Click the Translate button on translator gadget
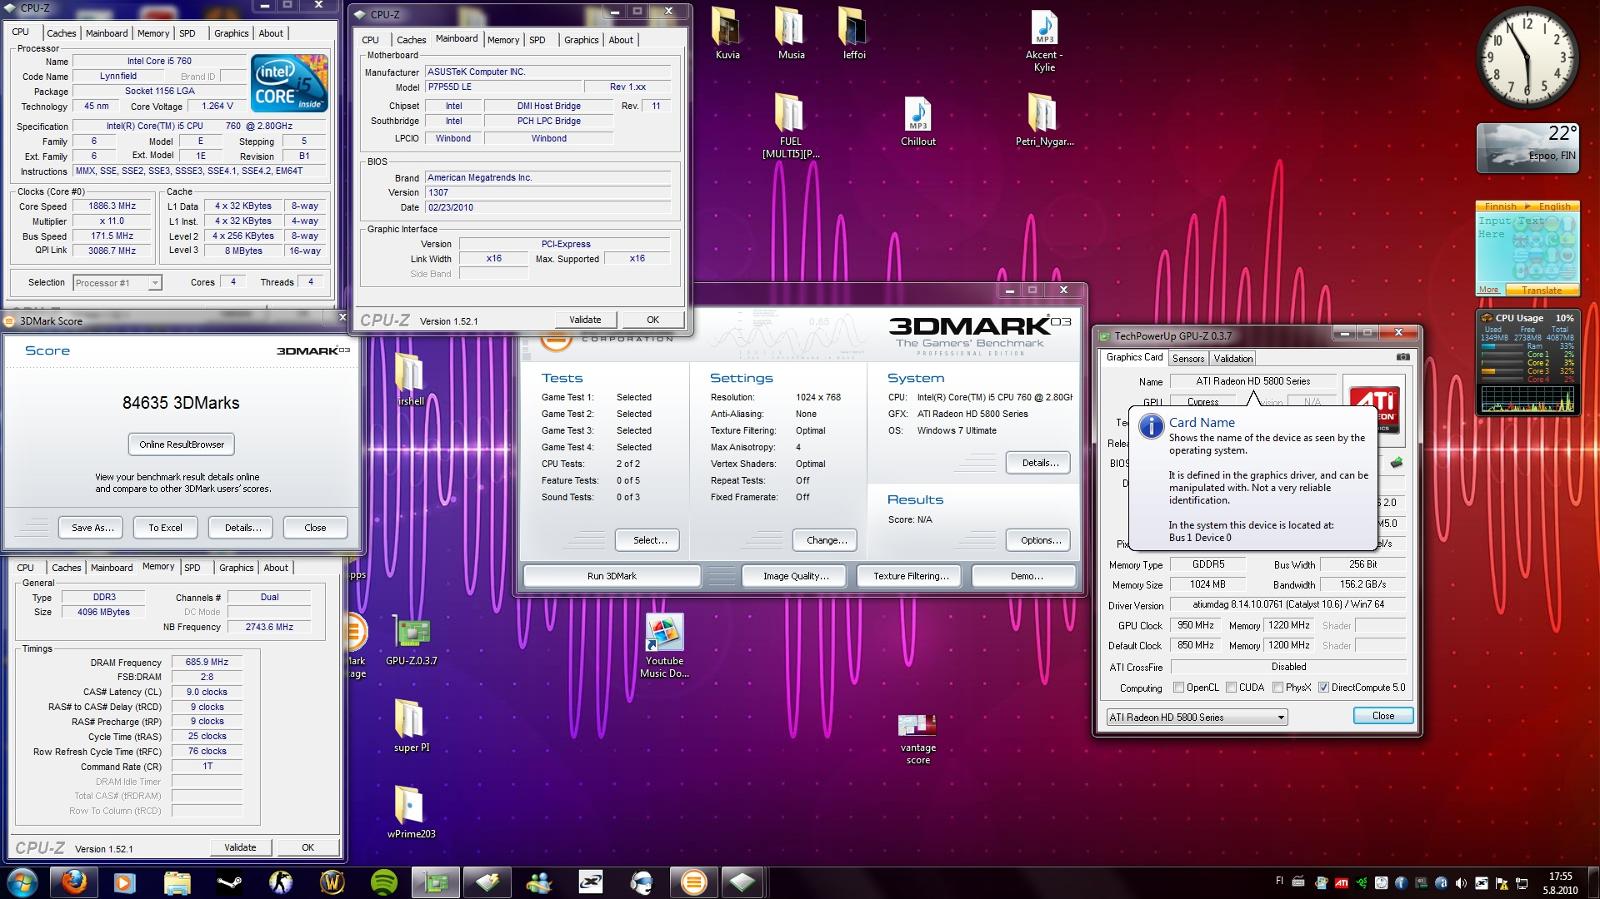The image size is (1600, 899). click(1541, 290)
